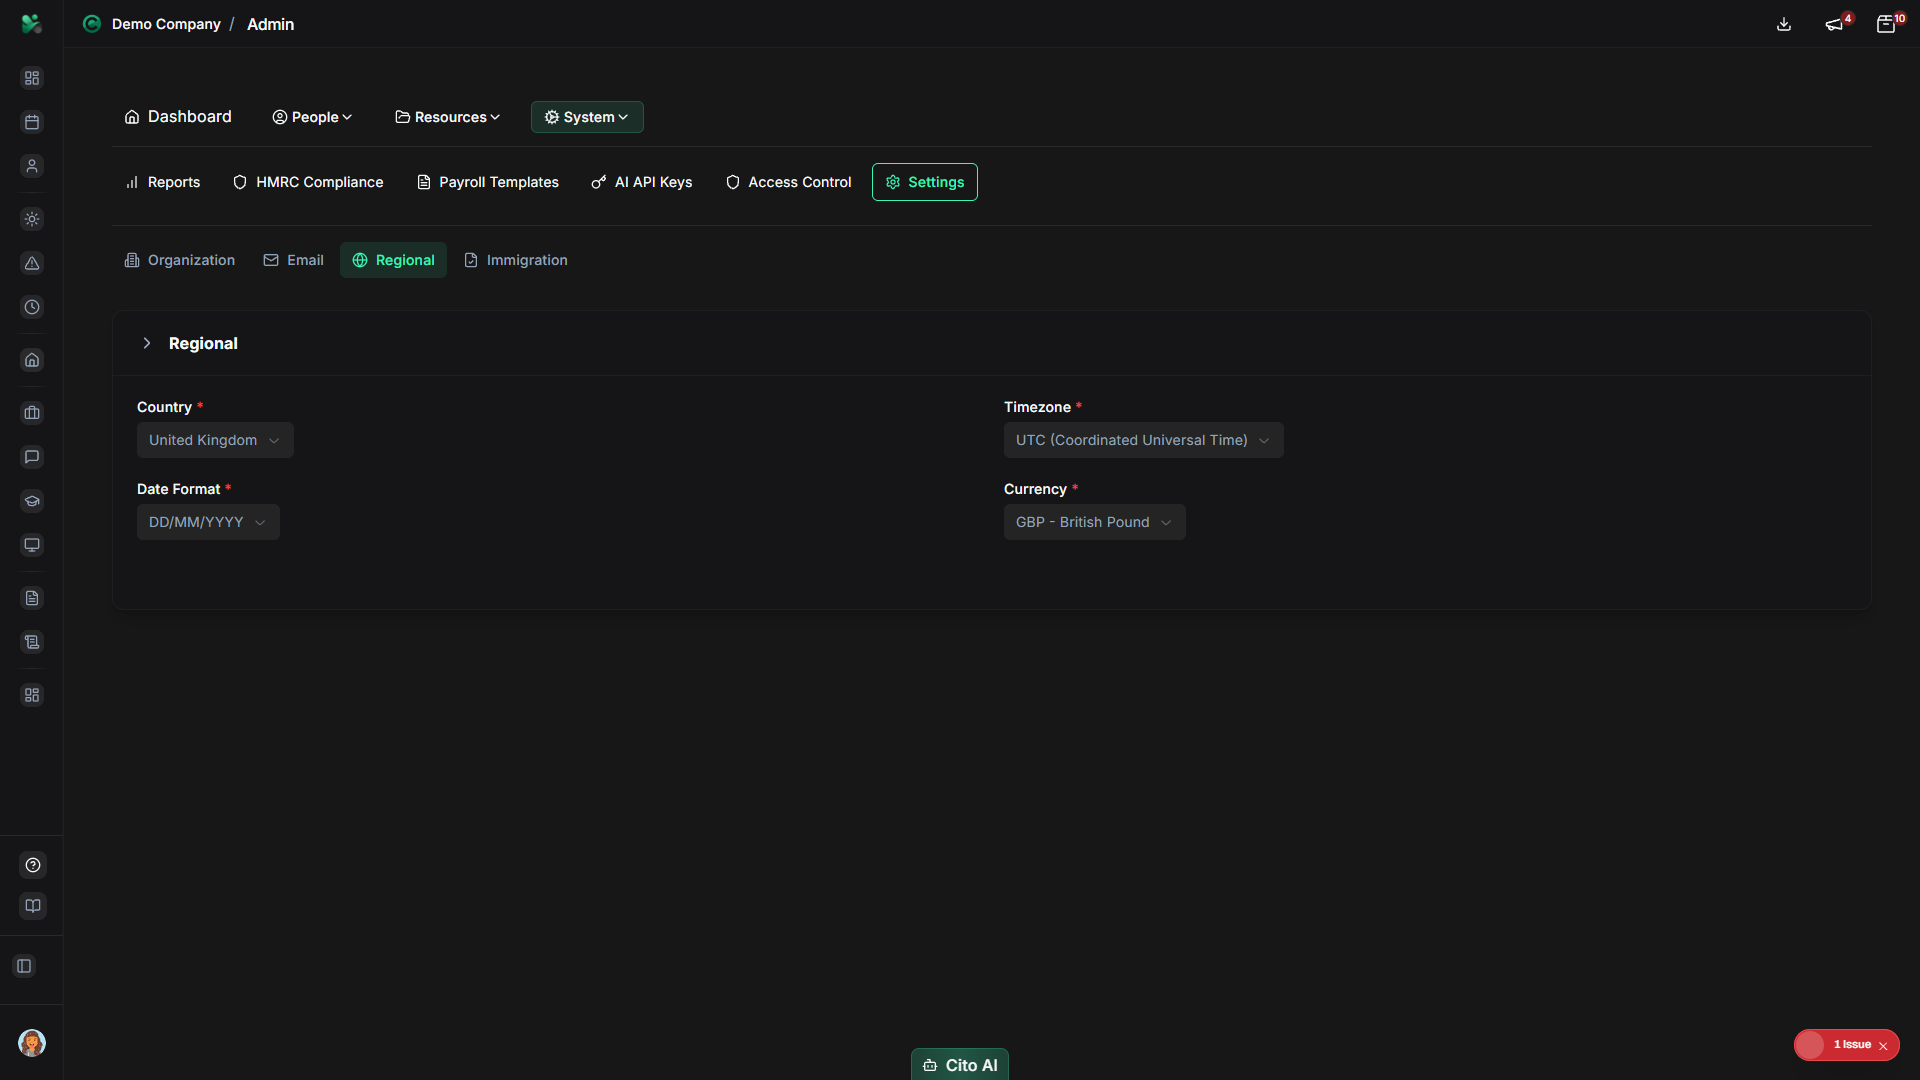Select the people icon in the sidebar

[32, 166]
